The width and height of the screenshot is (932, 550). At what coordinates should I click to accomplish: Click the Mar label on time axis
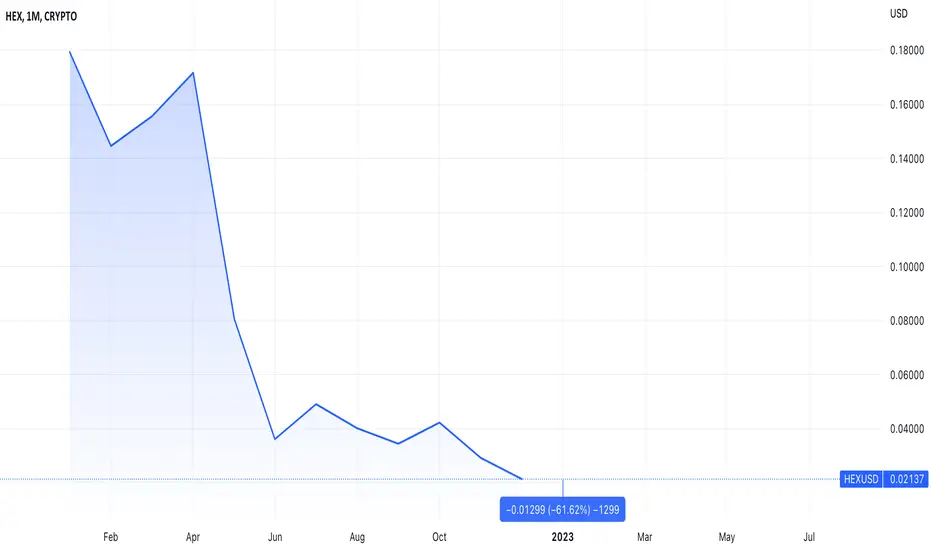(644, 537)
